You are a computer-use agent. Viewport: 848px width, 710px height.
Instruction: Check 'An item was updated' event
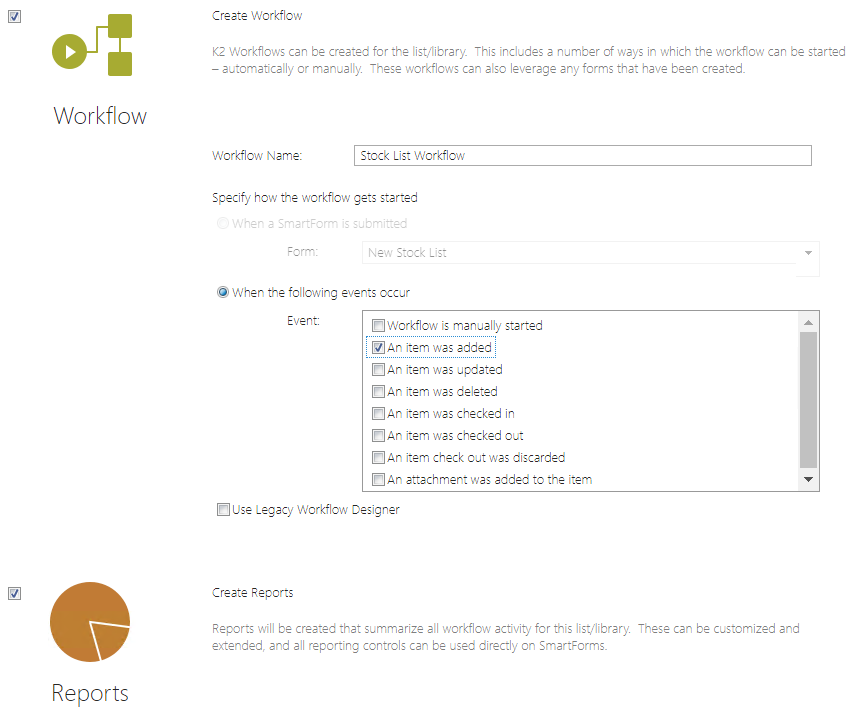point(378,370)
